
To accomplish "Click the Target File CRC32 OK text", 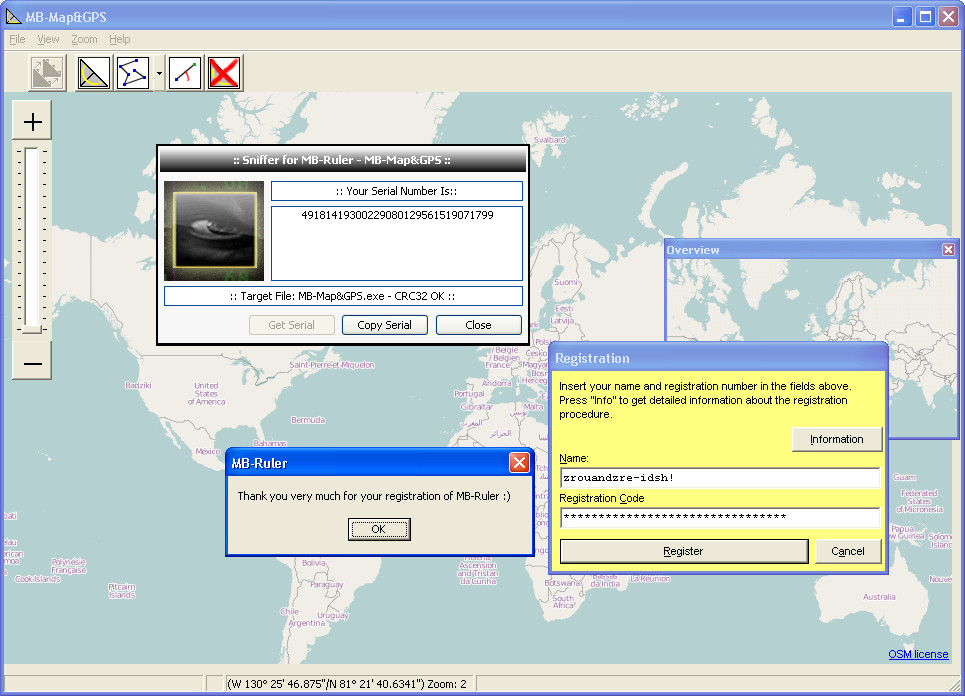I will [343, 296].
